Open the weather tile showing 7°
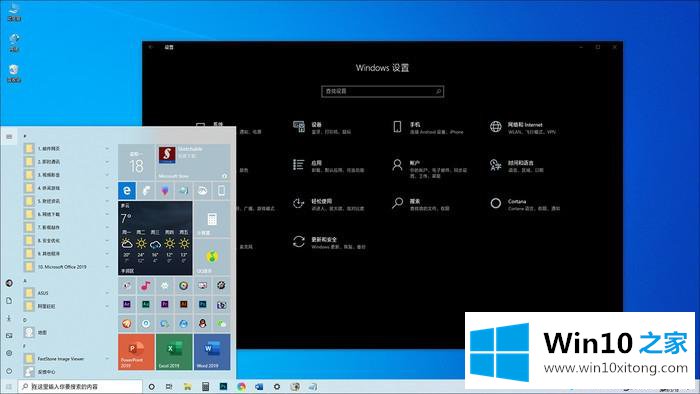700x394 pixels. click(x=155, y=238)
